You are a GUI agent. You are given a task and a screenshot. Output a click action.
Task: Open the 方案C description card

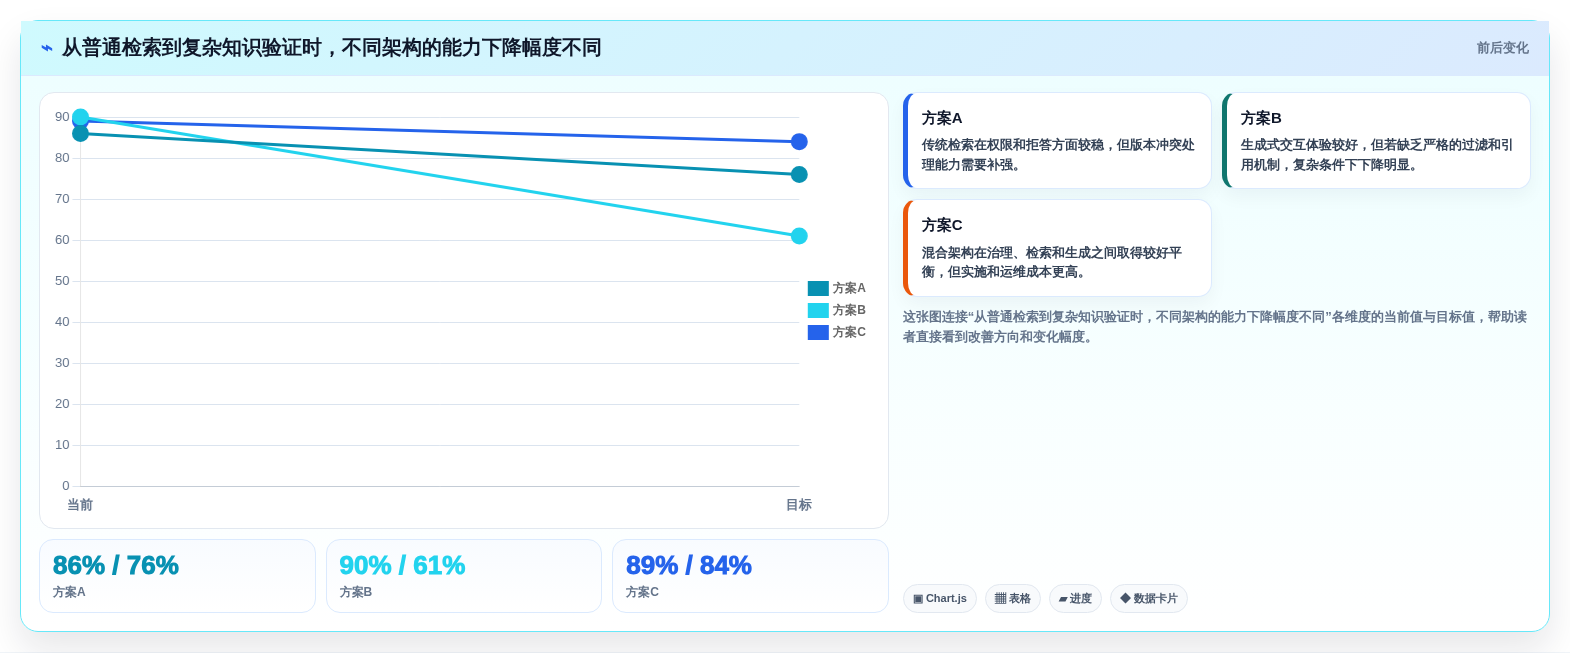[x=1057, y=248]
